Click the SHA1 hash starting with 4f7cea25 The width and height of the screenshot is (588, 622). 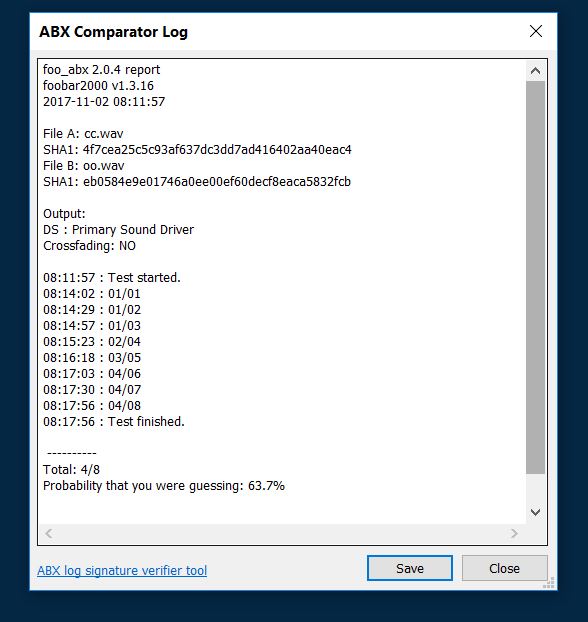click(217, 150)
